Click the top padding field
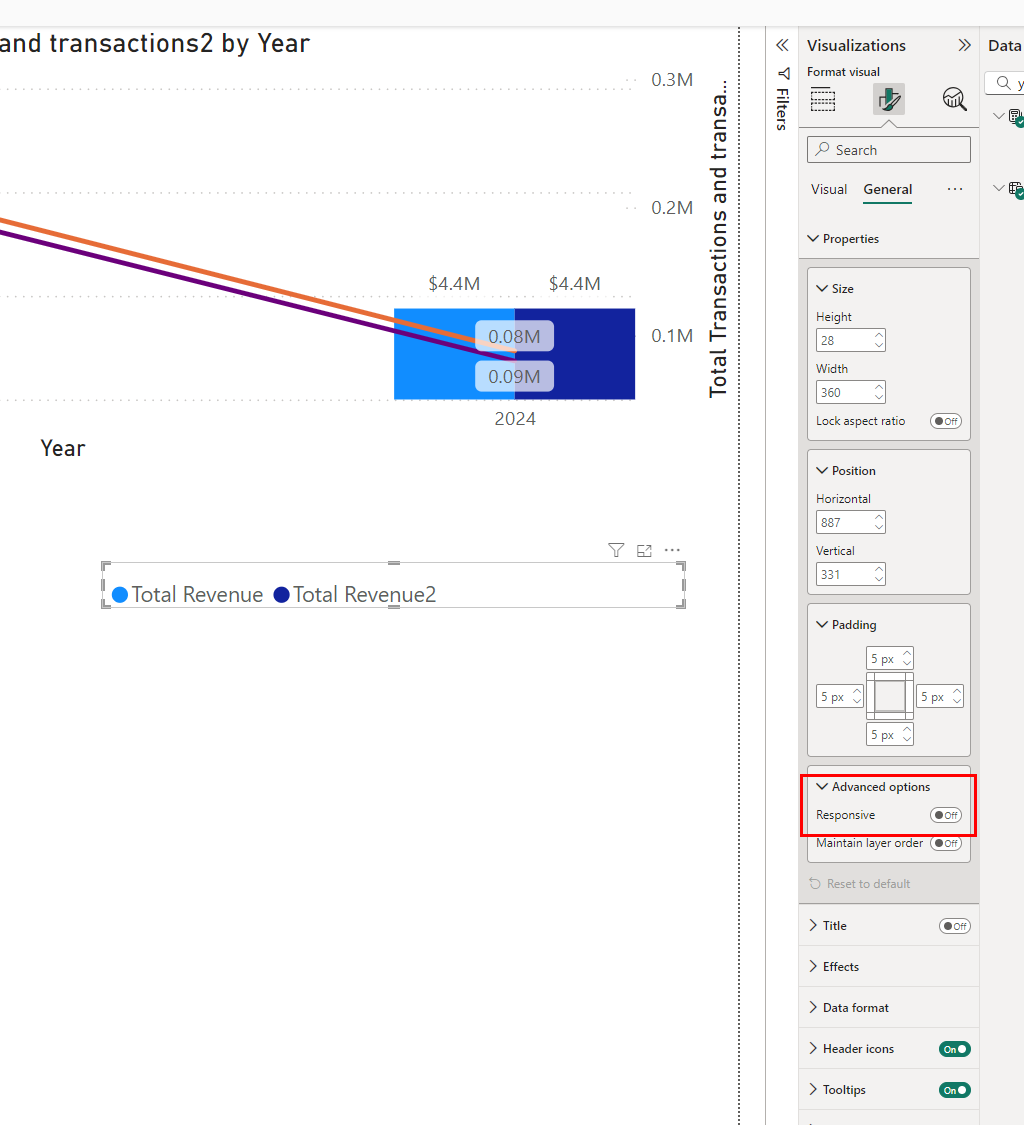Screen dimensions: 1024x1125 889,659
